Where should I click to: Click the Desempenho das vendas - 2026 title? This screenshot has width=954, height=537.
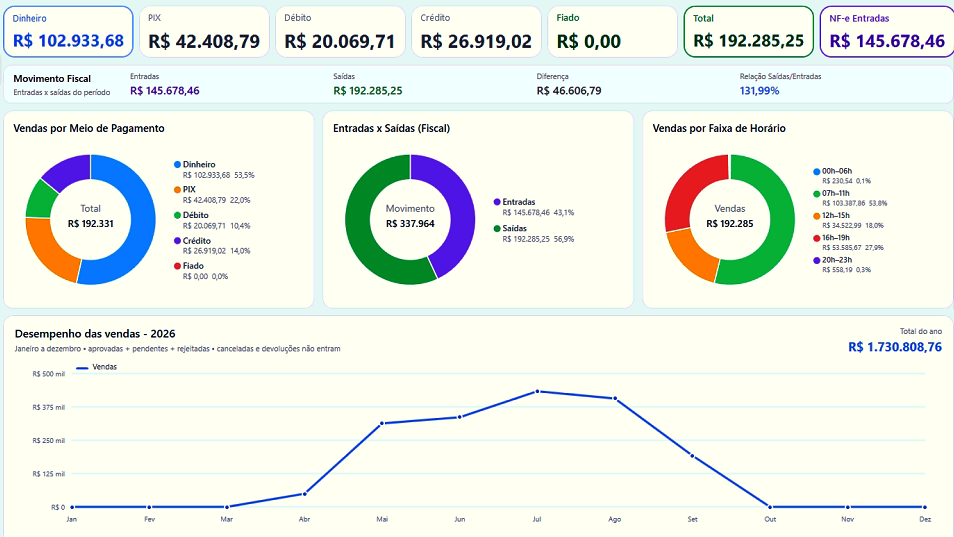pyautogui.click(x=95, y=334)
